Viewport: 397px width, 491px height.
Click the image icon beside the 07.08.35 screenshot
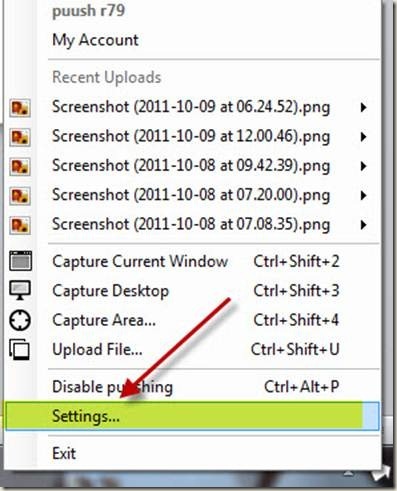click(20, 225)
